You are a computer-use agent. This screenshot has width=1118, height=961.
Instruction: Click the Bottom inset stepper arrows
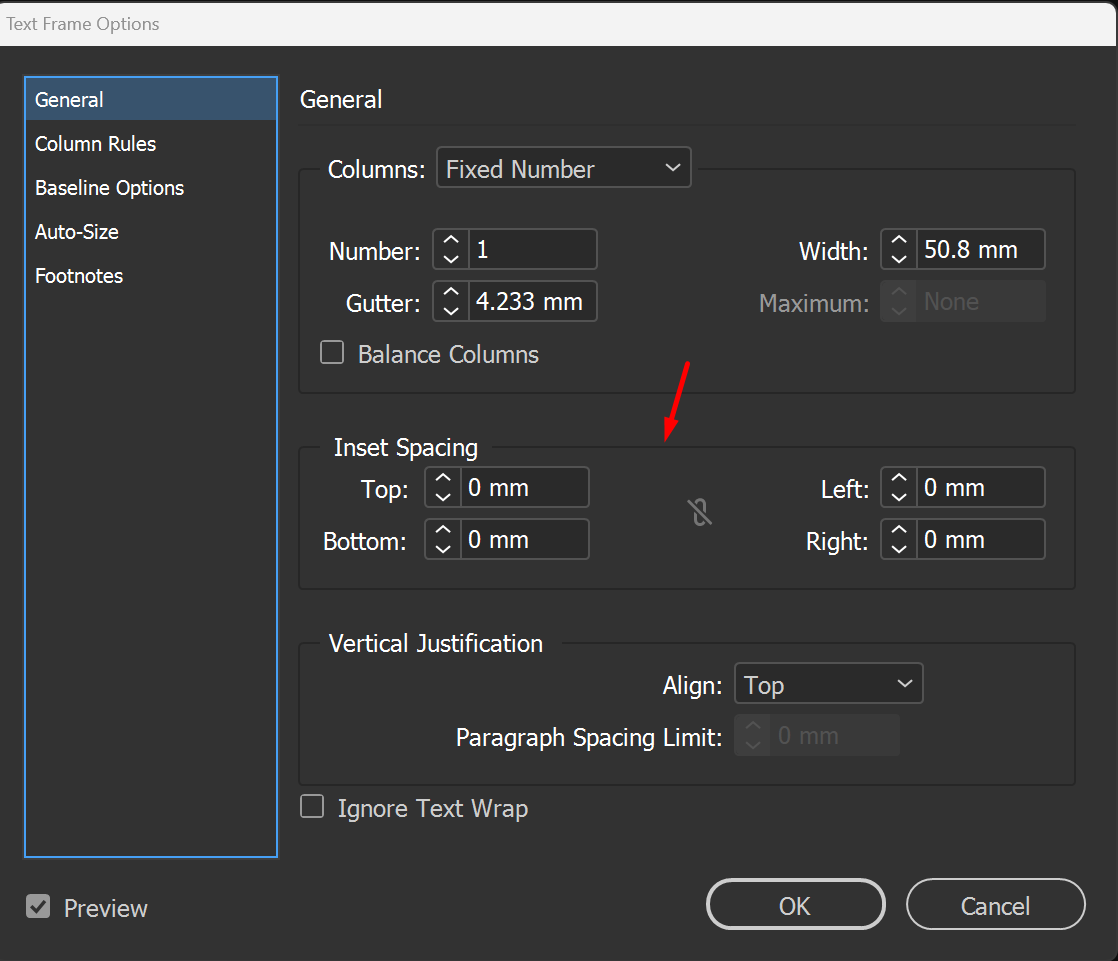(443, 540)
